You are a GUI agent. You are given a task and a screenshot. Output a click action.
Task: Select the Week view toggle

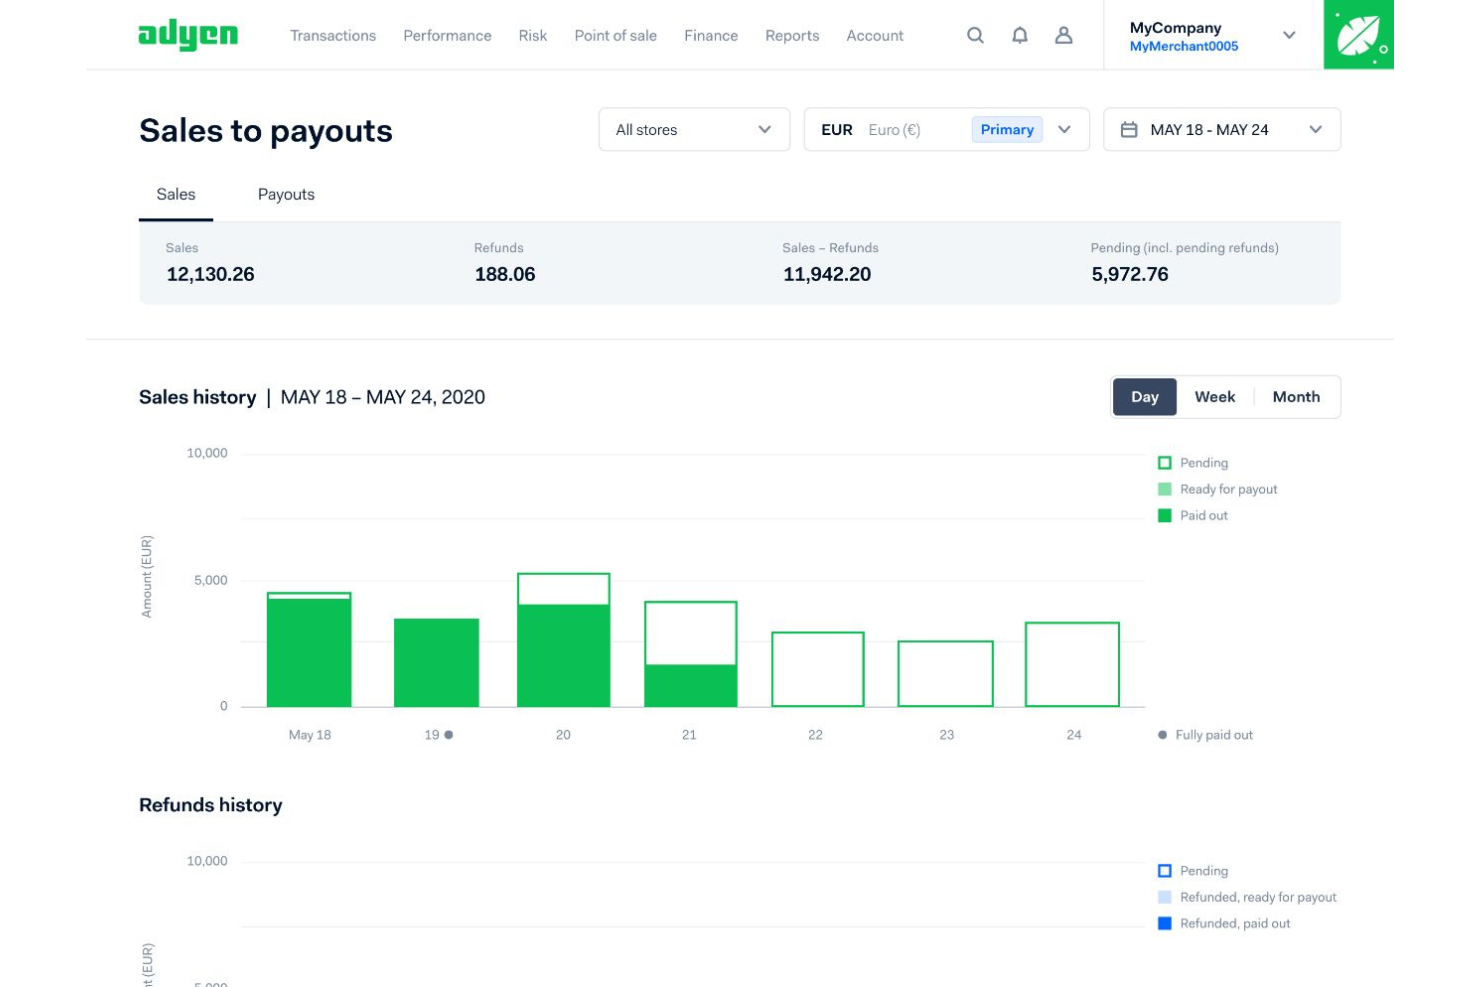click(x=1215, y=397)
